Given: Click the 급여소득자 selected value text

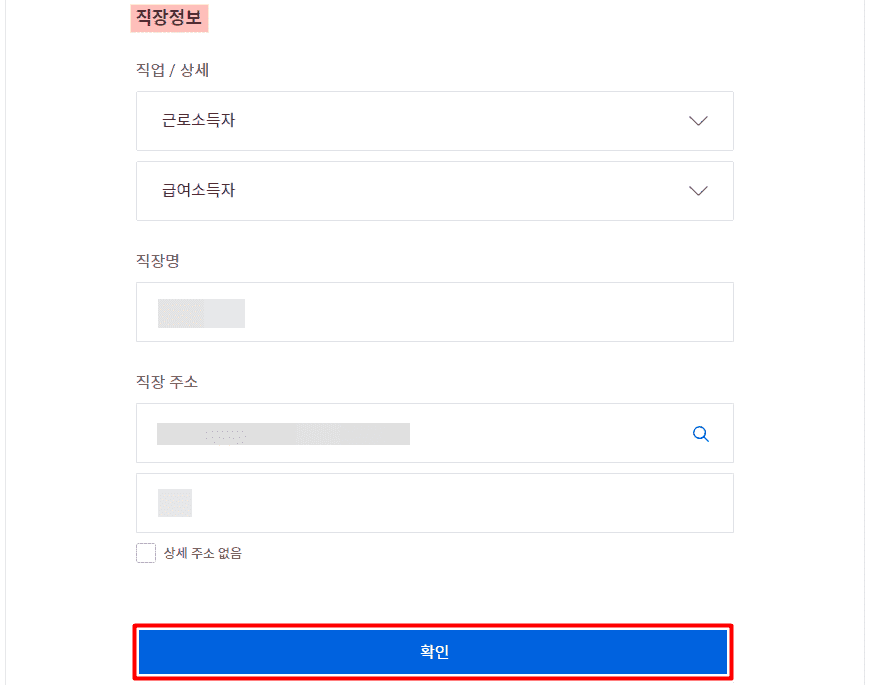Looking at the screenshot, I should point(198,191).
